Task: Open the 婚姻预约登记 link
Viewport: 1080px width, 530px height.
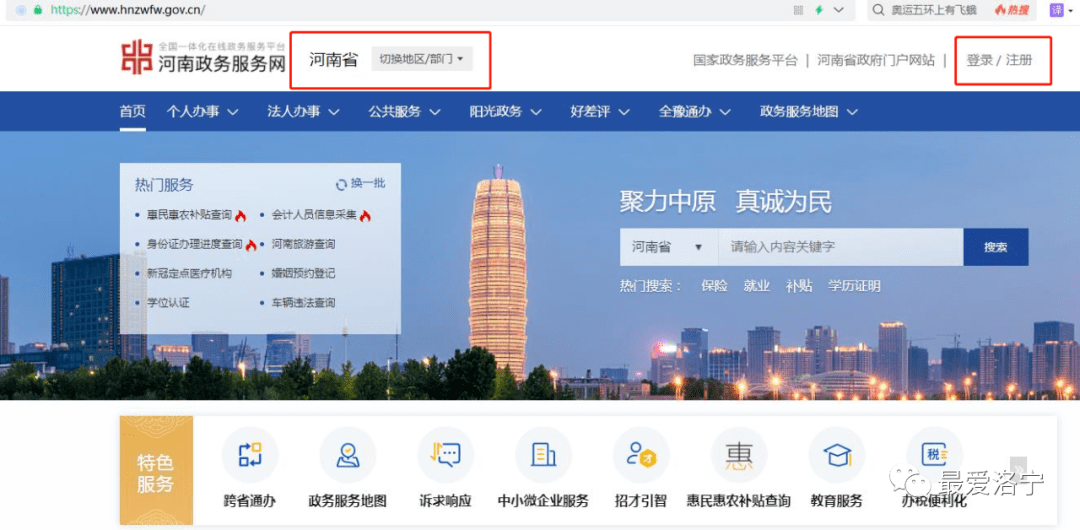Action: tap(303, 273)
